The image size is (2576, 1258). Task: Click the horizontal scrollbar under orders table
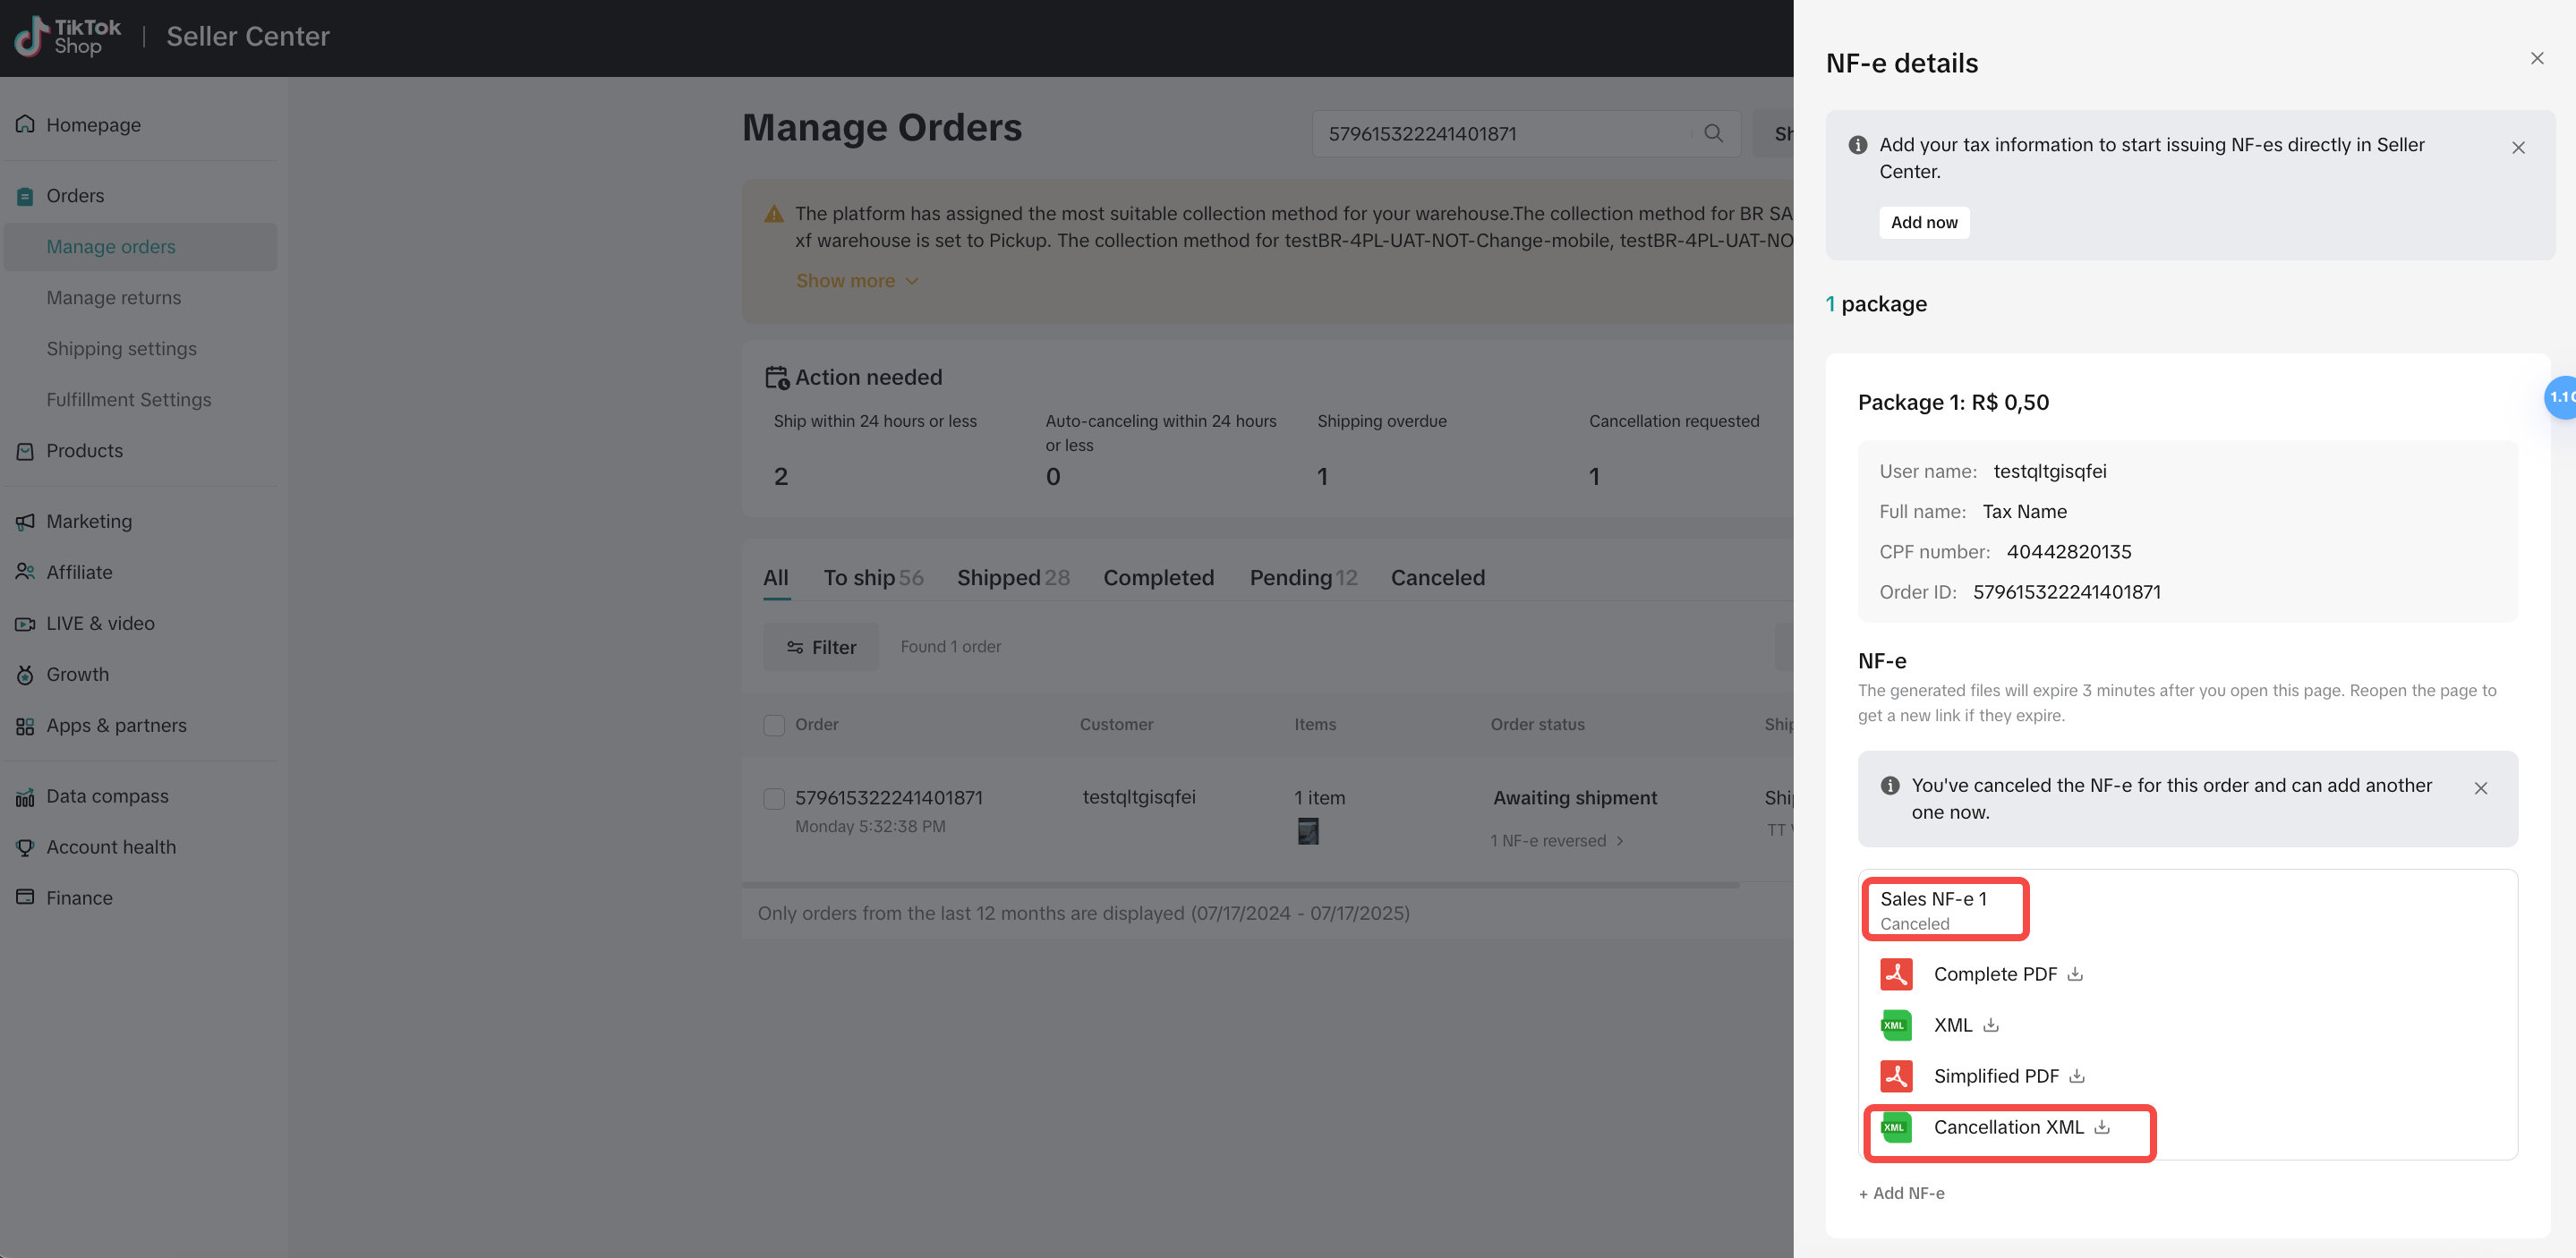point(1240,885)
